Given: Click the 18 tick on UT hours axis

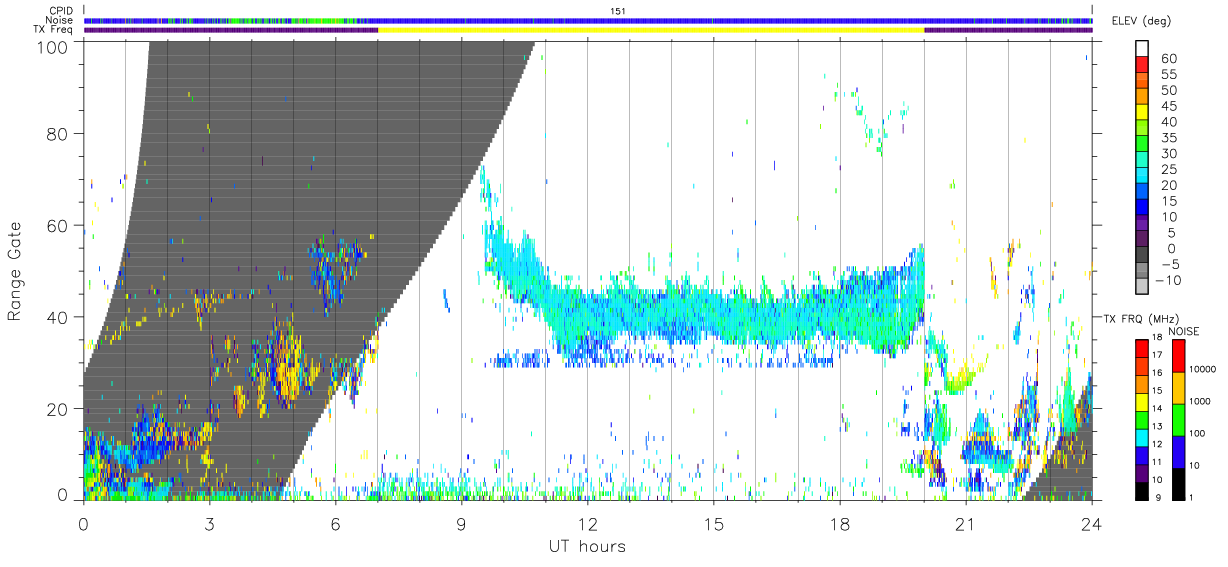Looking at the screenshot, I should pyautogui.click(x=839, y=524).
